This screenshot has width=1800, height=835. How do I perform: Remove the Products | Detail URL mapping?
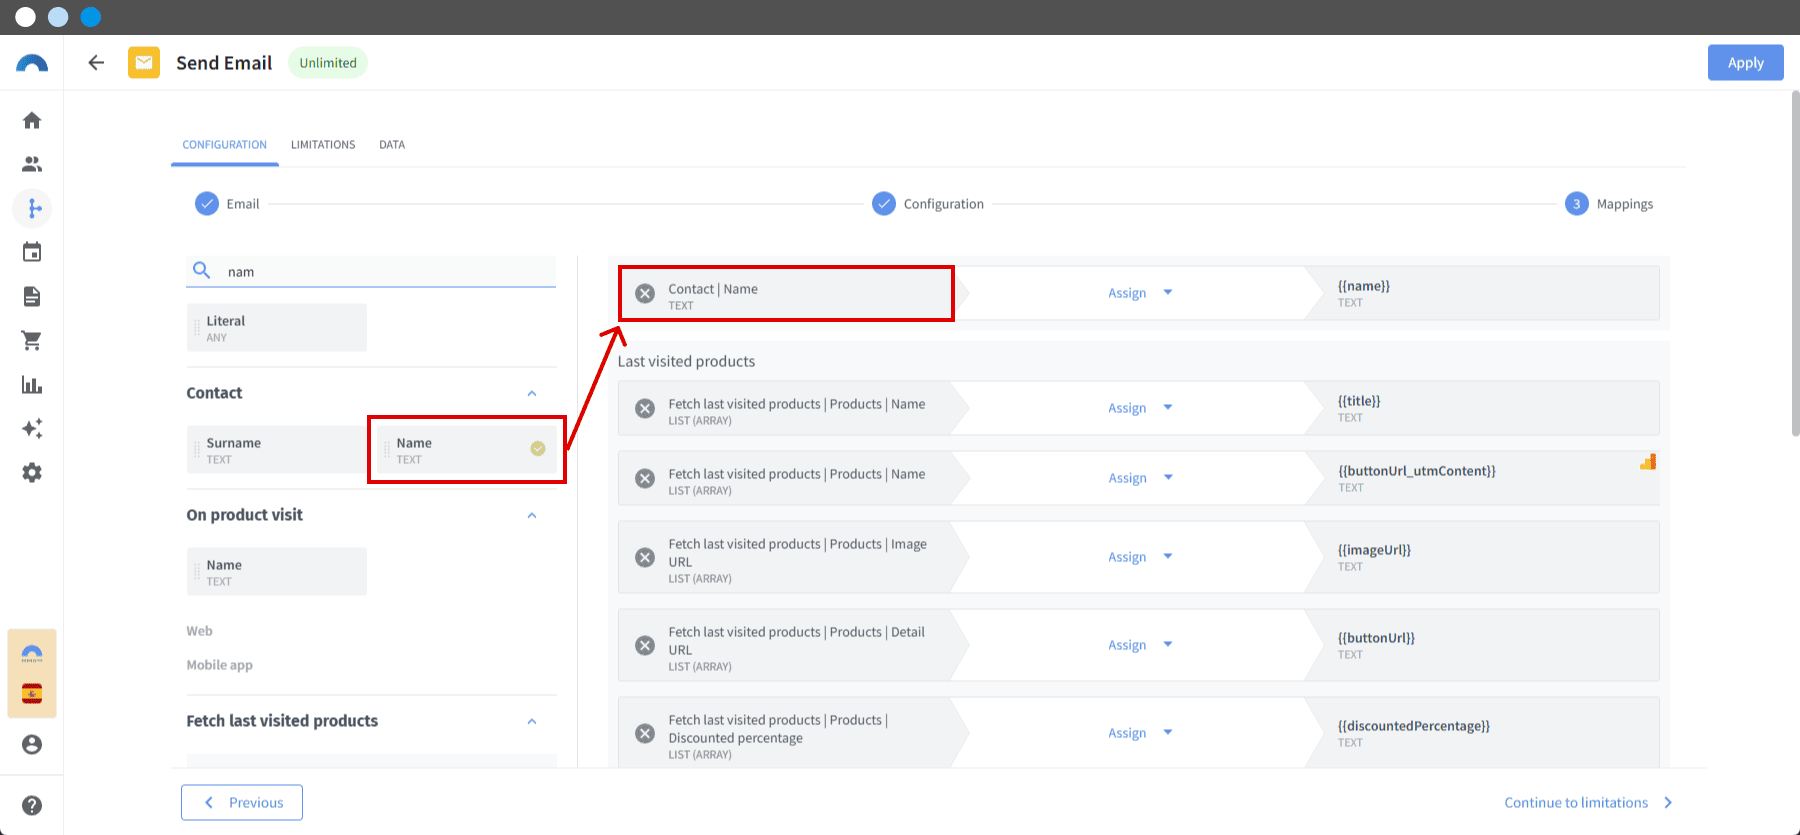coord(646,645)
